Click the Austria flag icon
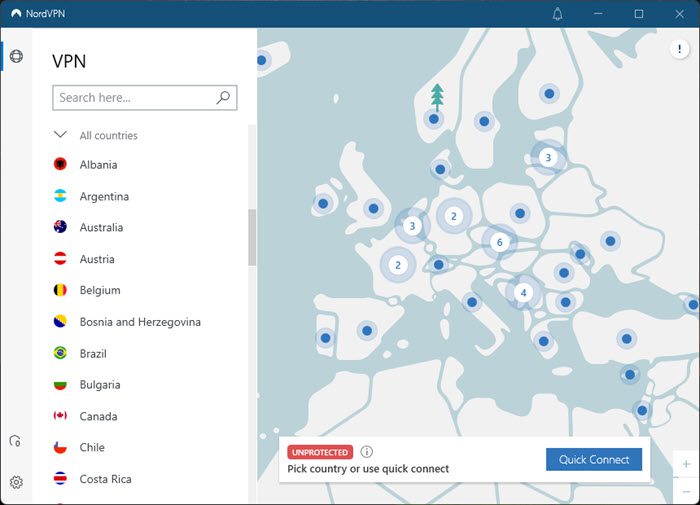 60,259
